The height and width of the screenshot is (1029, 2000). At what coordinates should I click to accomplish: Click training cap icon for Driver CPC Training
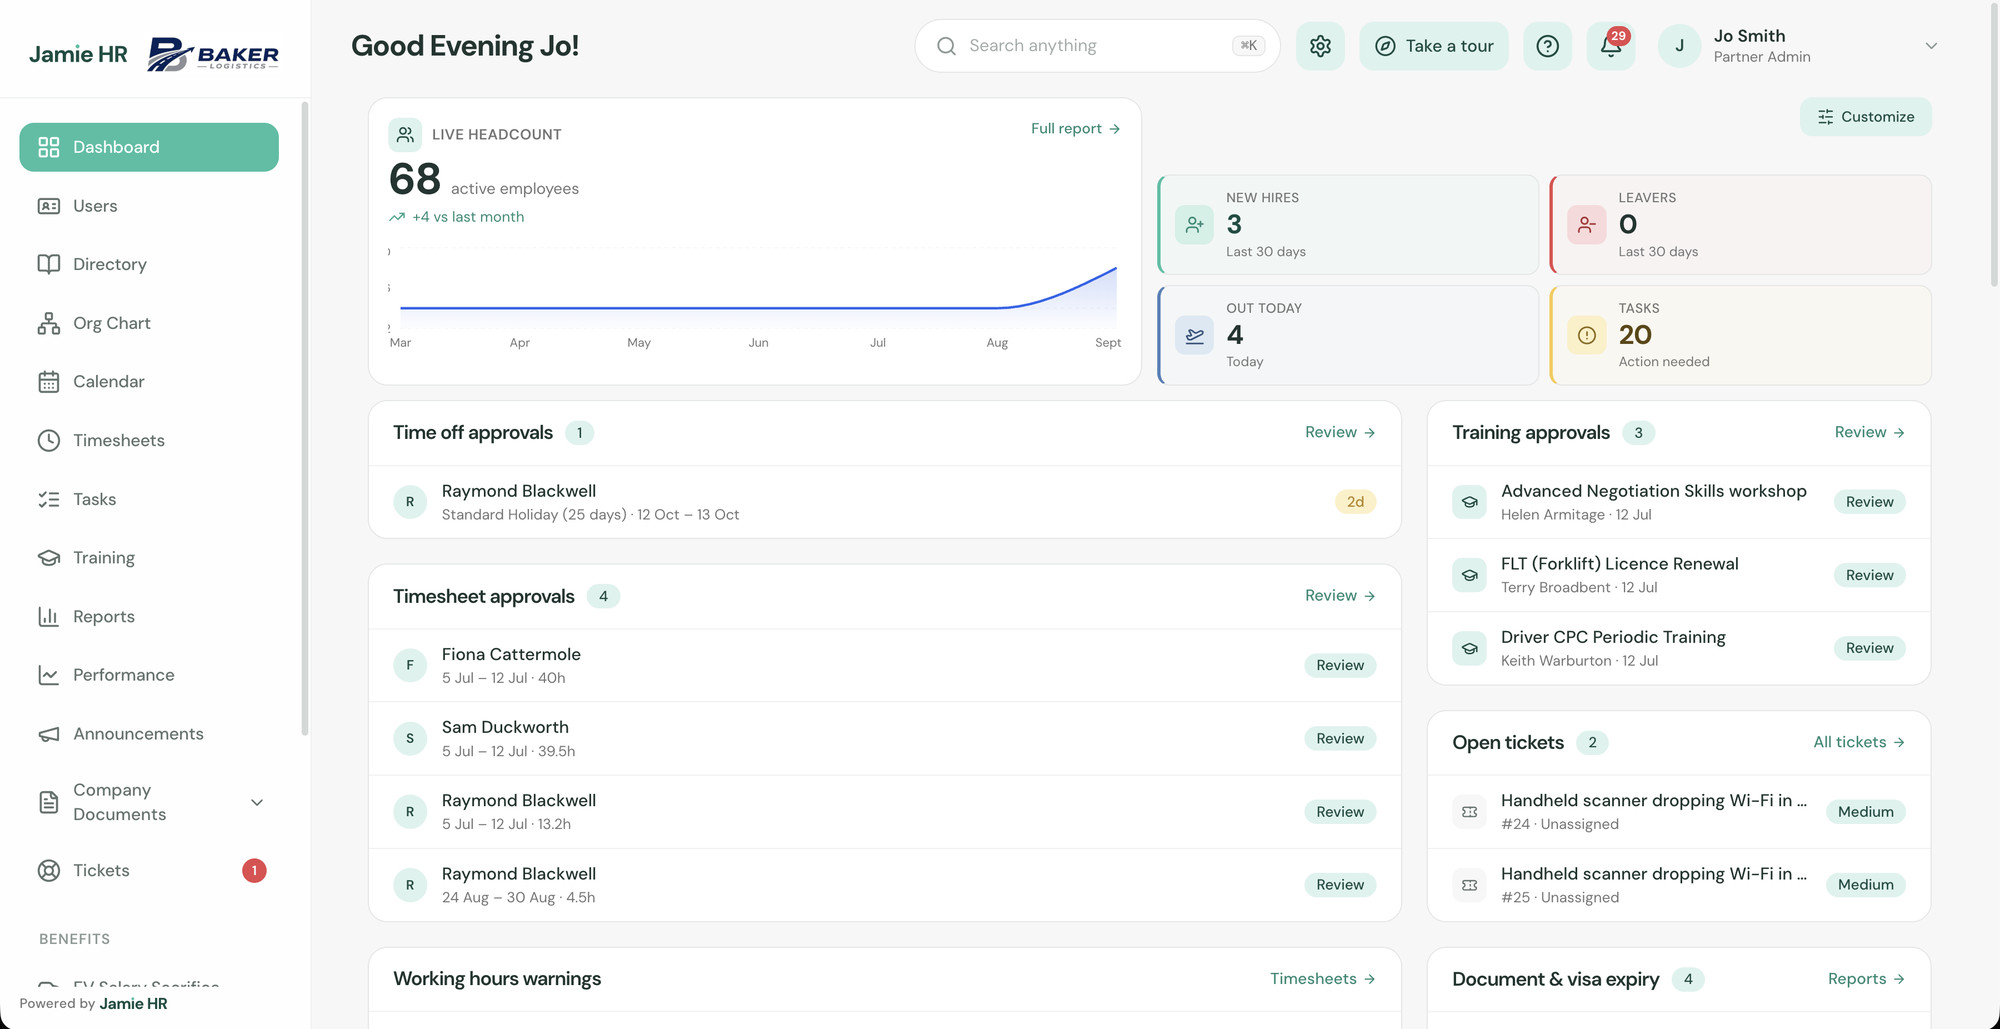pos(1469,648)
